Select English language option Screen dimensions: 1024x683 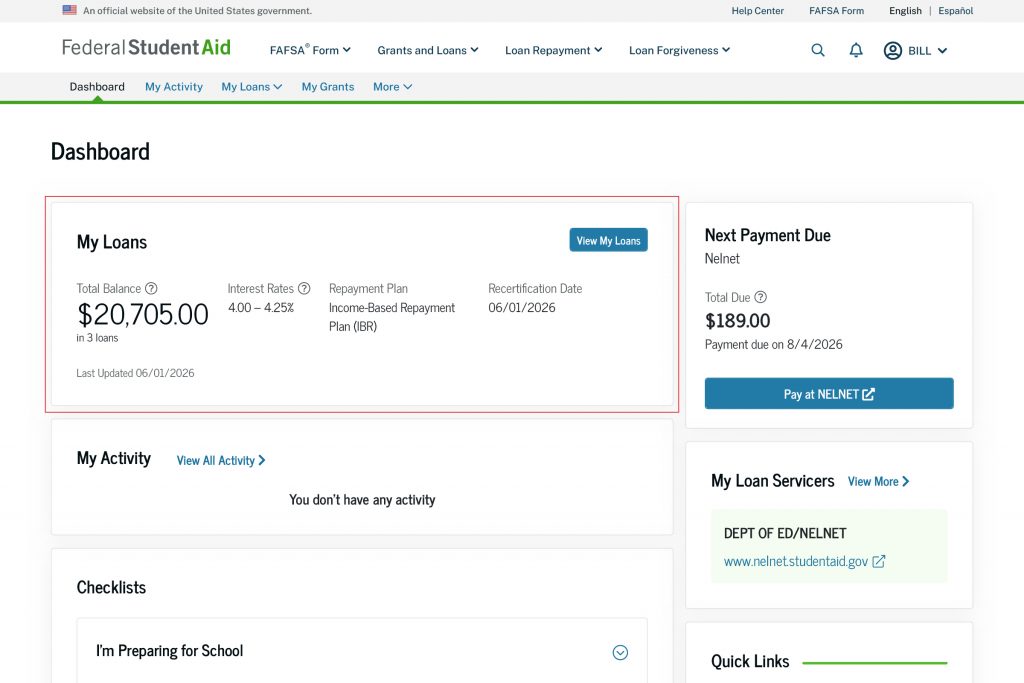[x=905, y=10]
